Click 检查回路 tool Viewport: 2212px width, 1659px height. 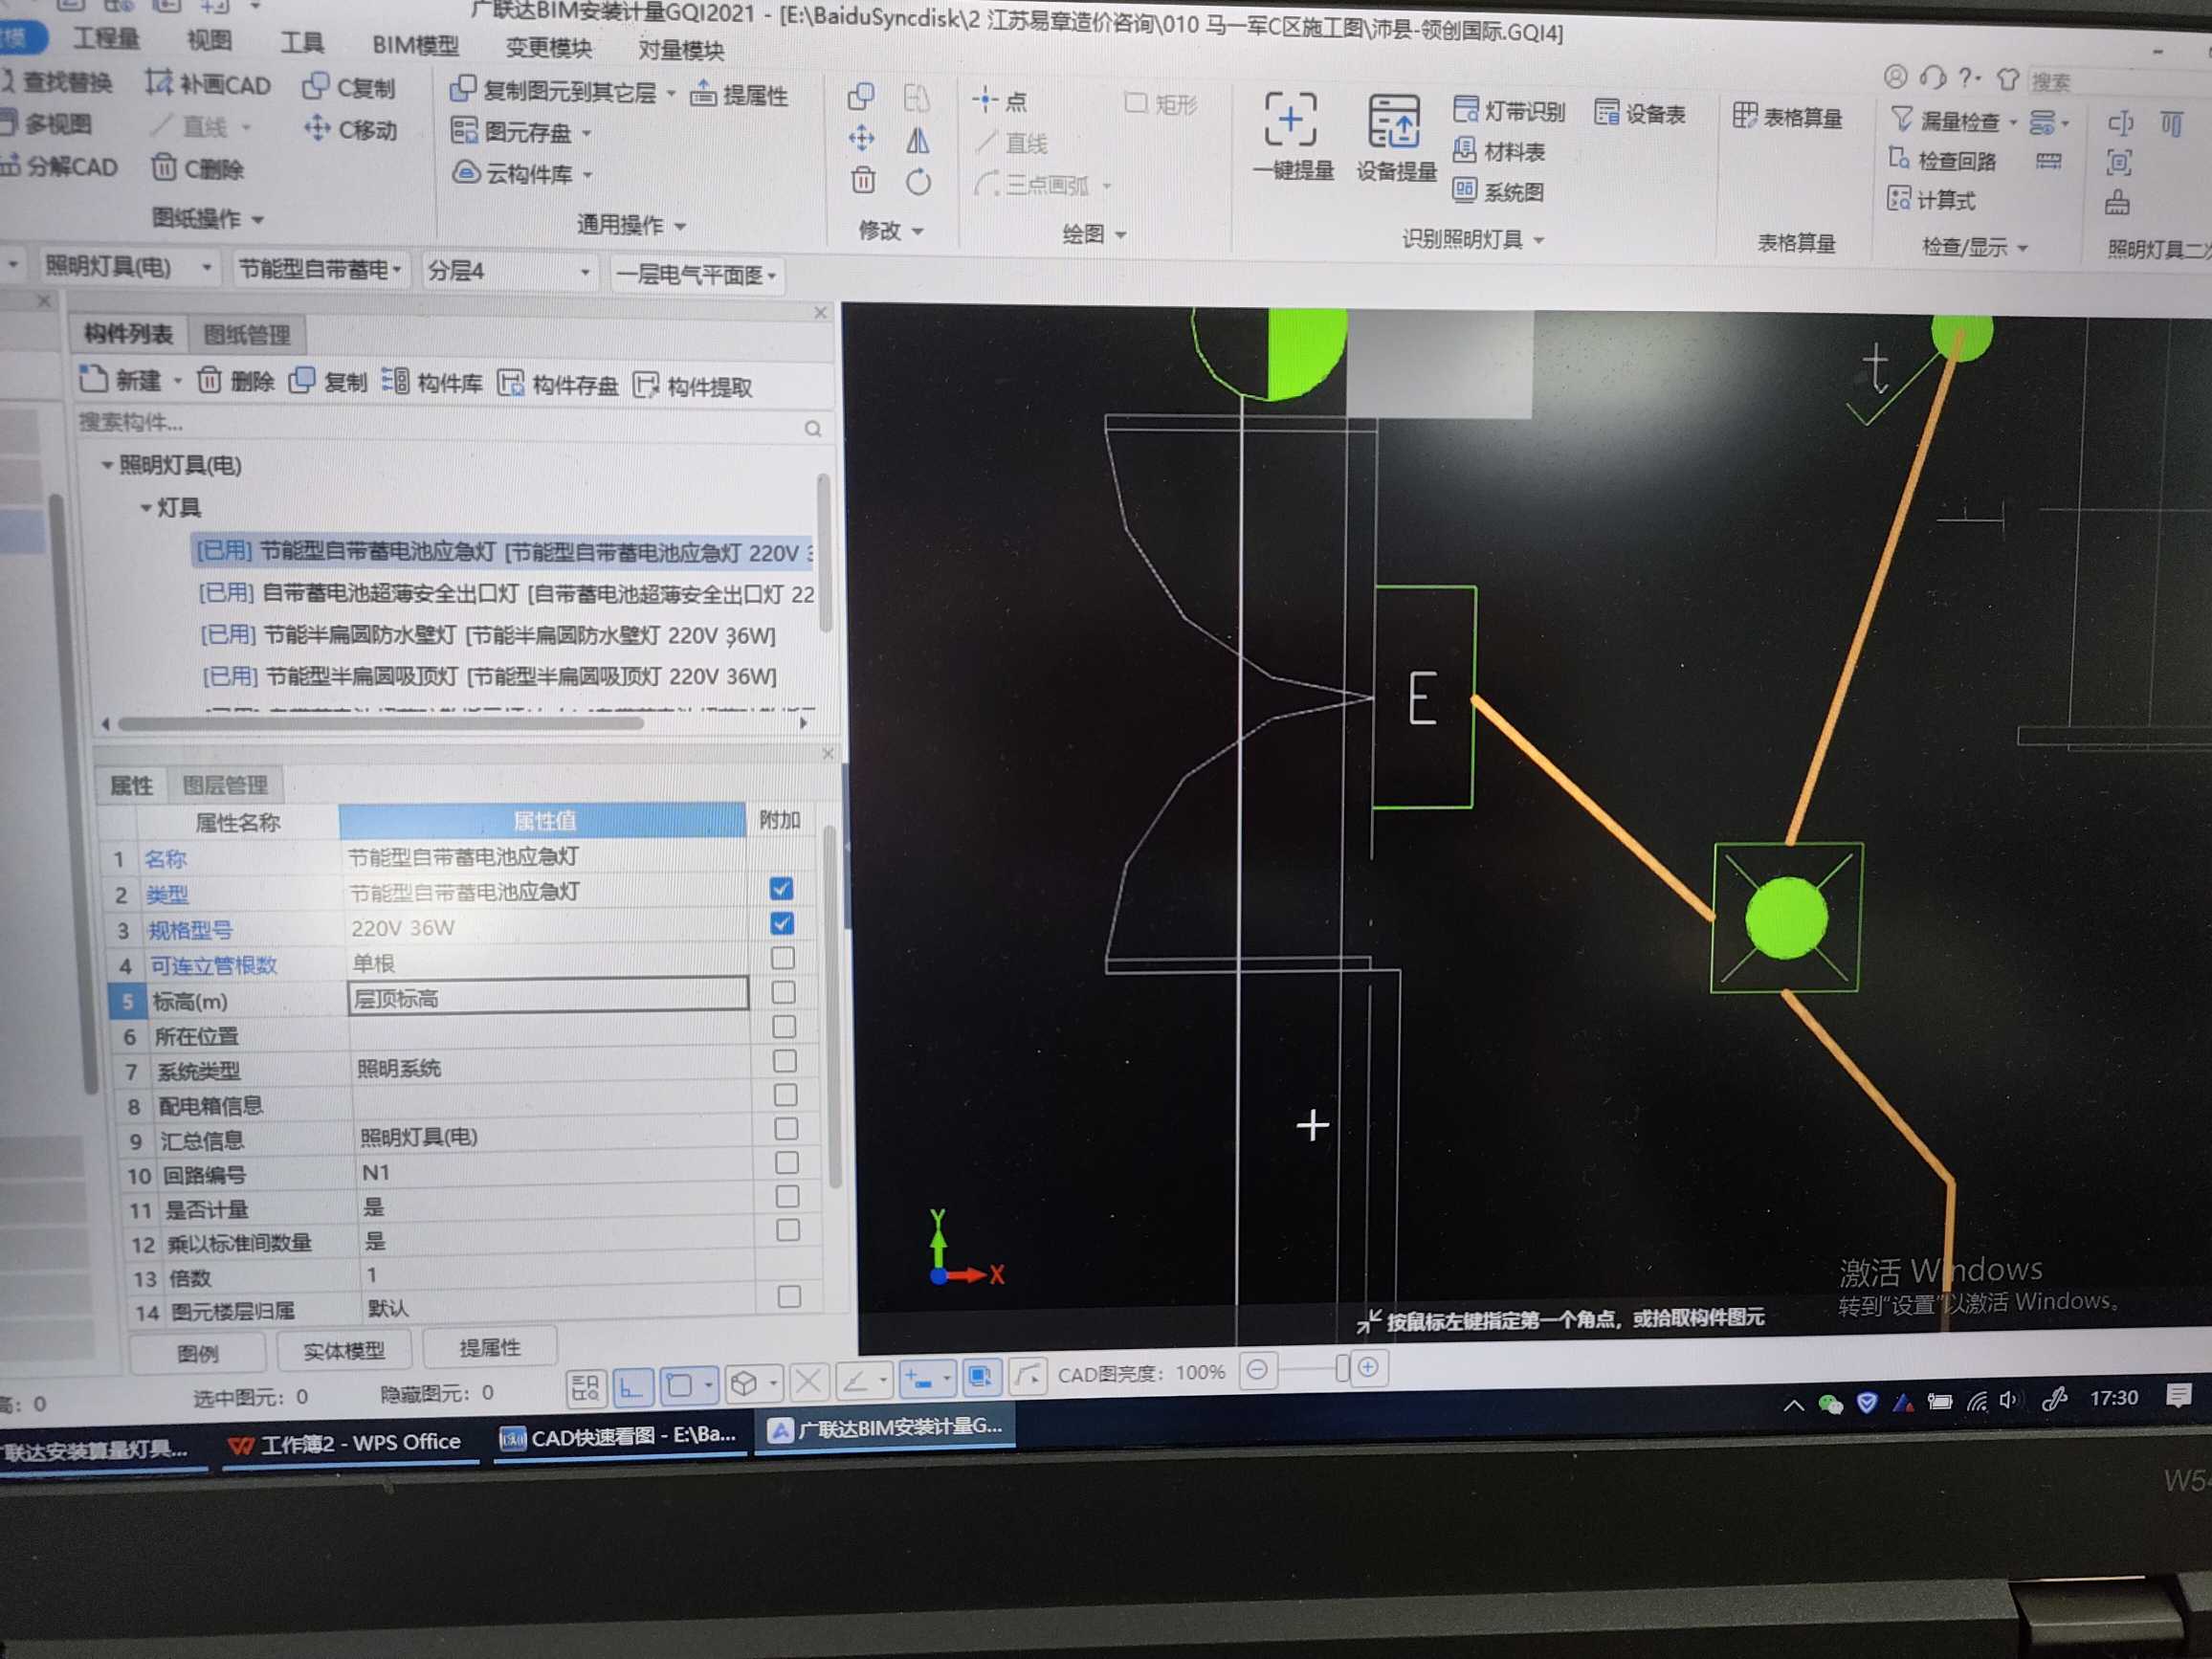tap(1942, 160)
